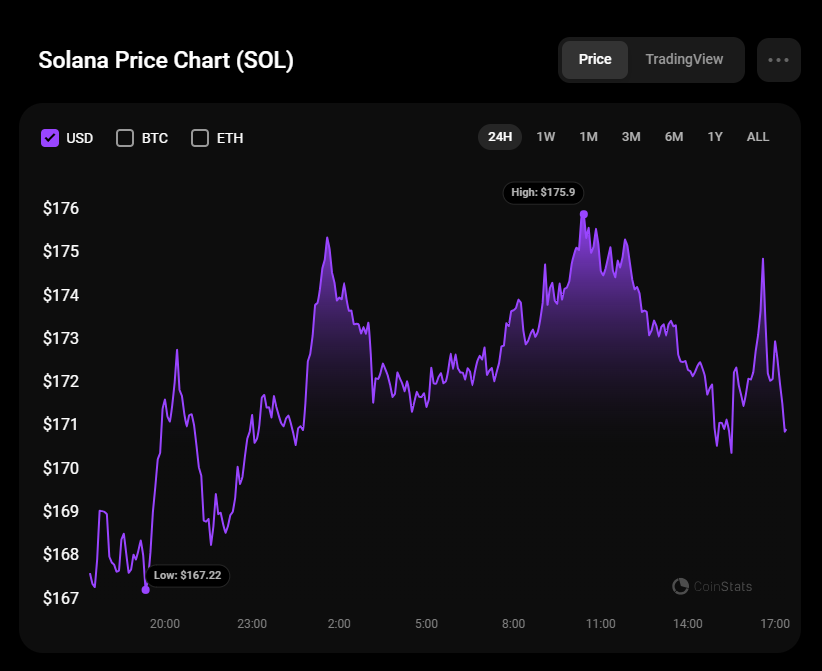
Task: Enable the BTC currency checkbox
Action: [125, 138]
